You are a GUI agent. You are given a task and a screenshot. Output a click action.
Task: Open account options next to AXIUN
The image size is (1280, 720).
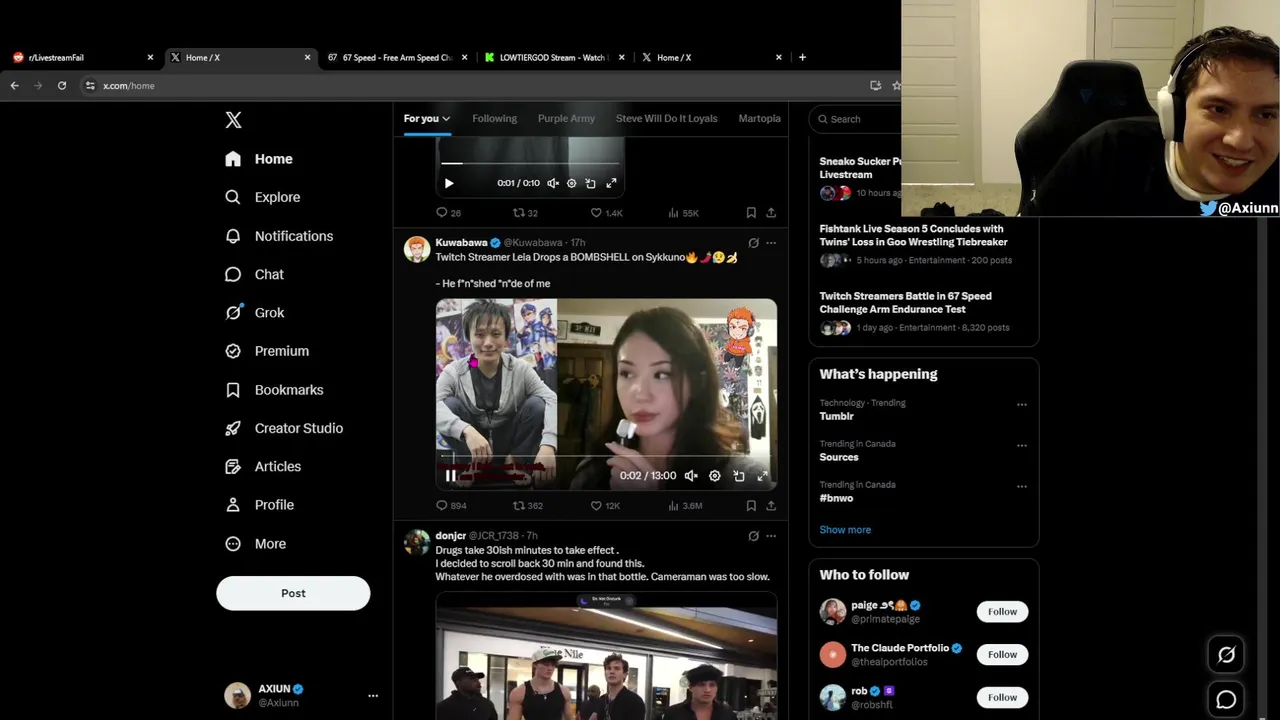point(373,696)
